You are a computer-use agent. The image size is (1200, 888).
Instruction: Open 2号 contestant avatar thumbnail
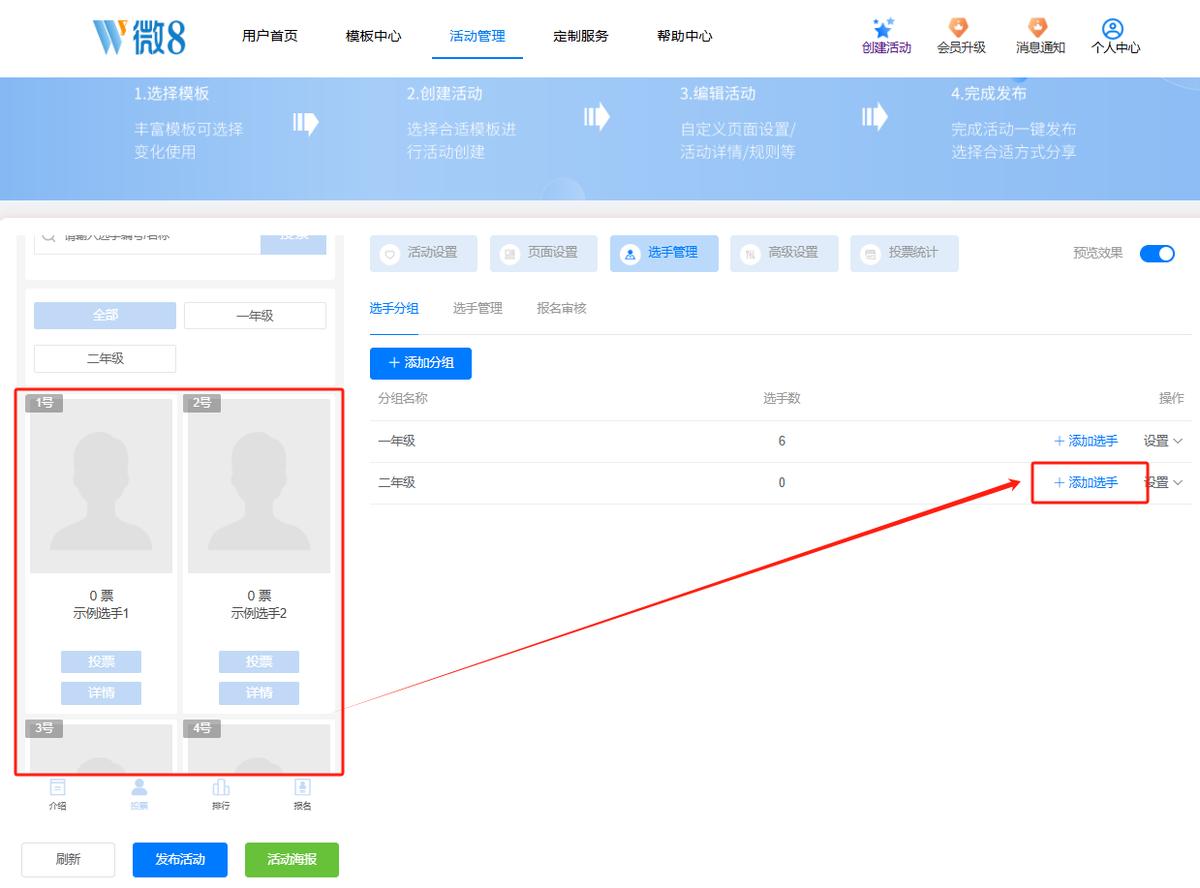click(x=259, y=486)
